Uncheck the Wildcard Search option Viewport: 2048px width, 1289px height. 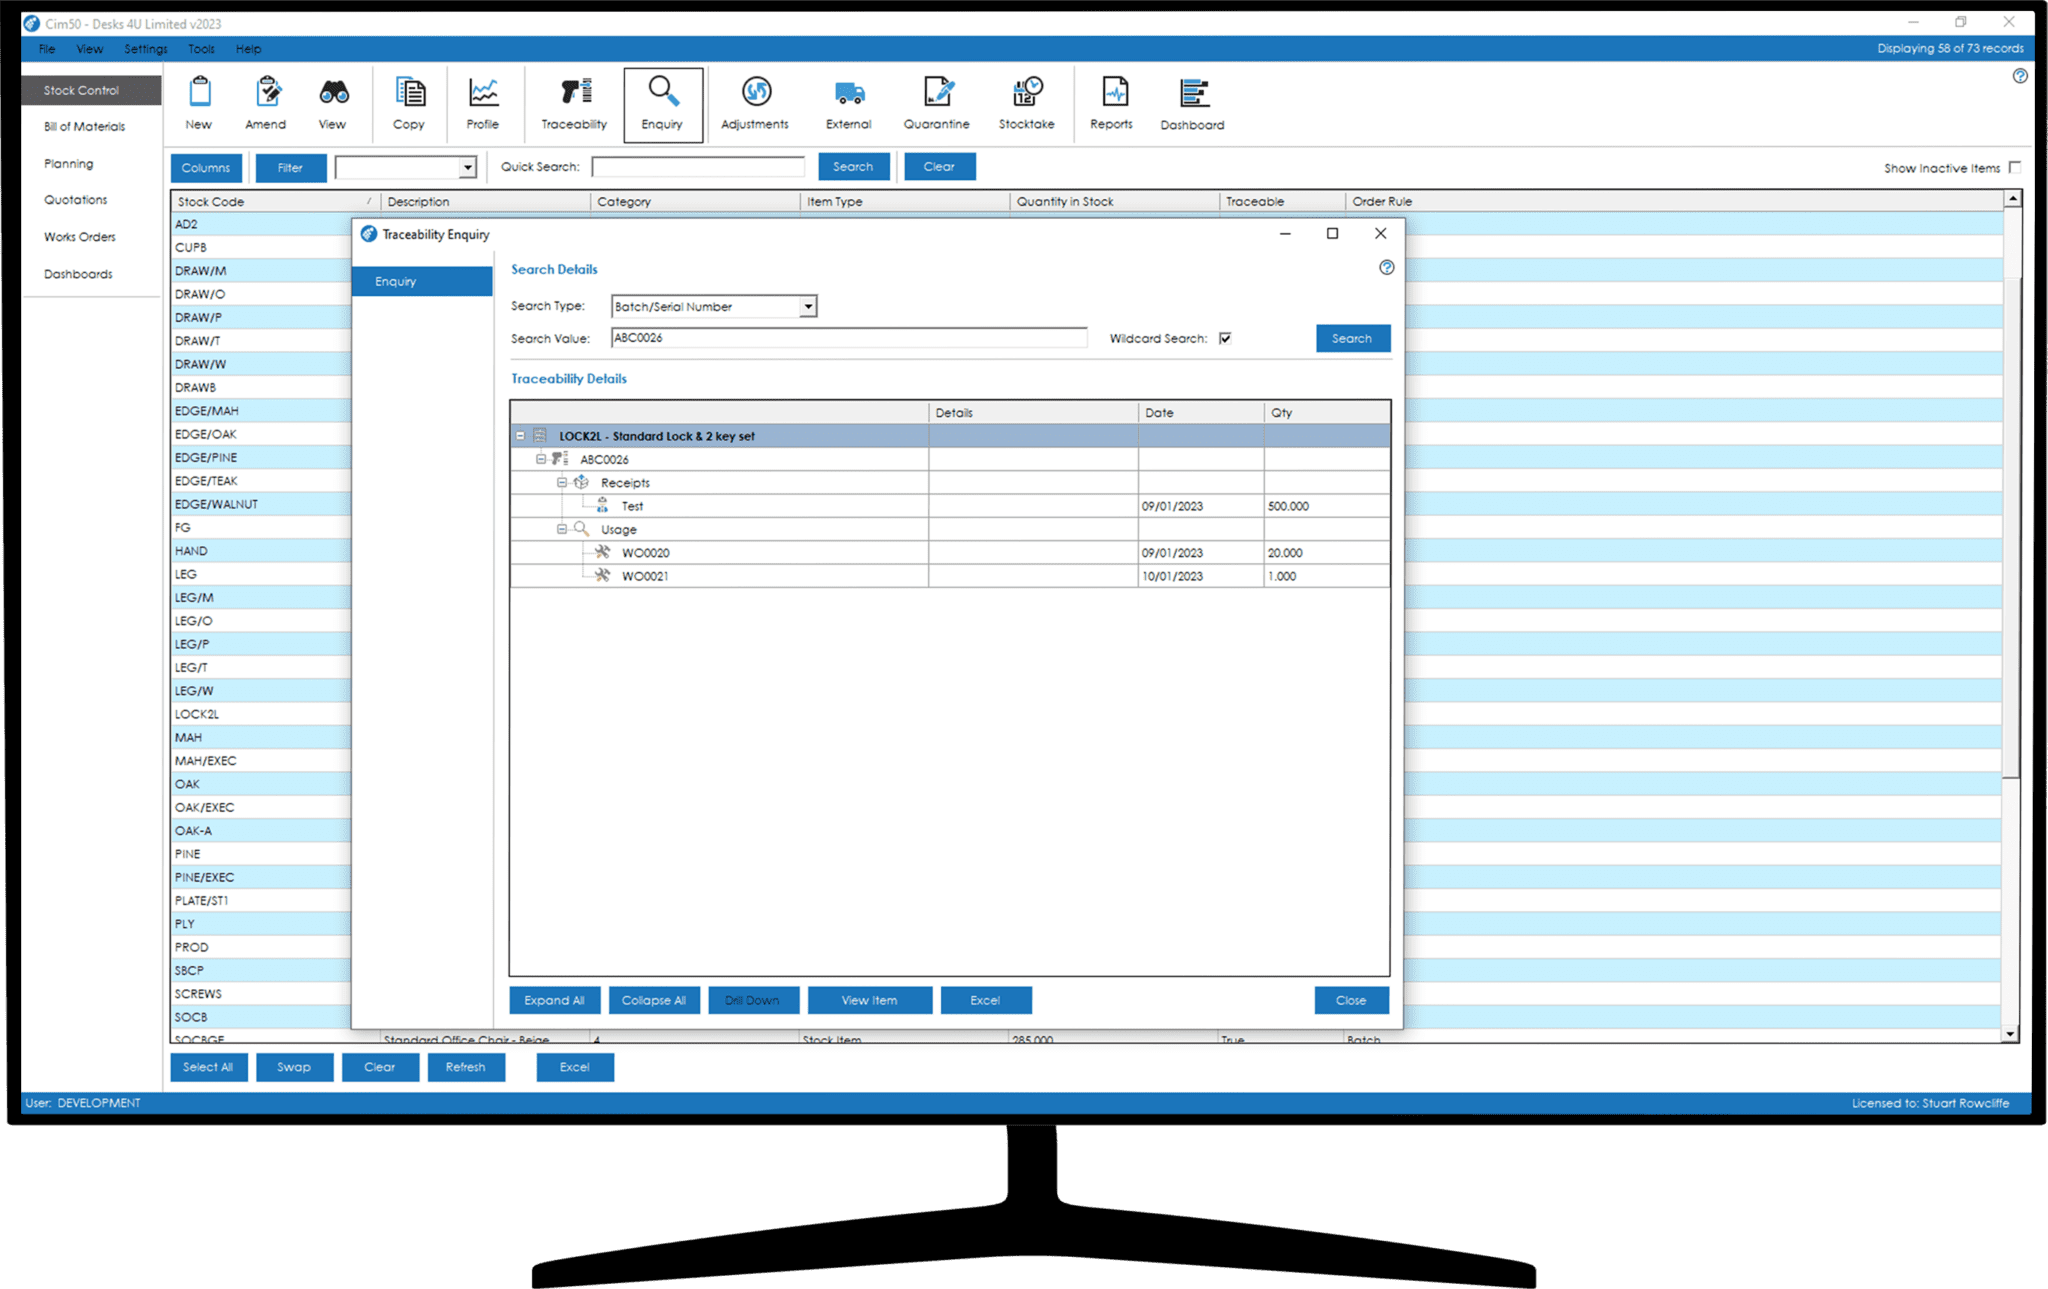point(1226,339)
